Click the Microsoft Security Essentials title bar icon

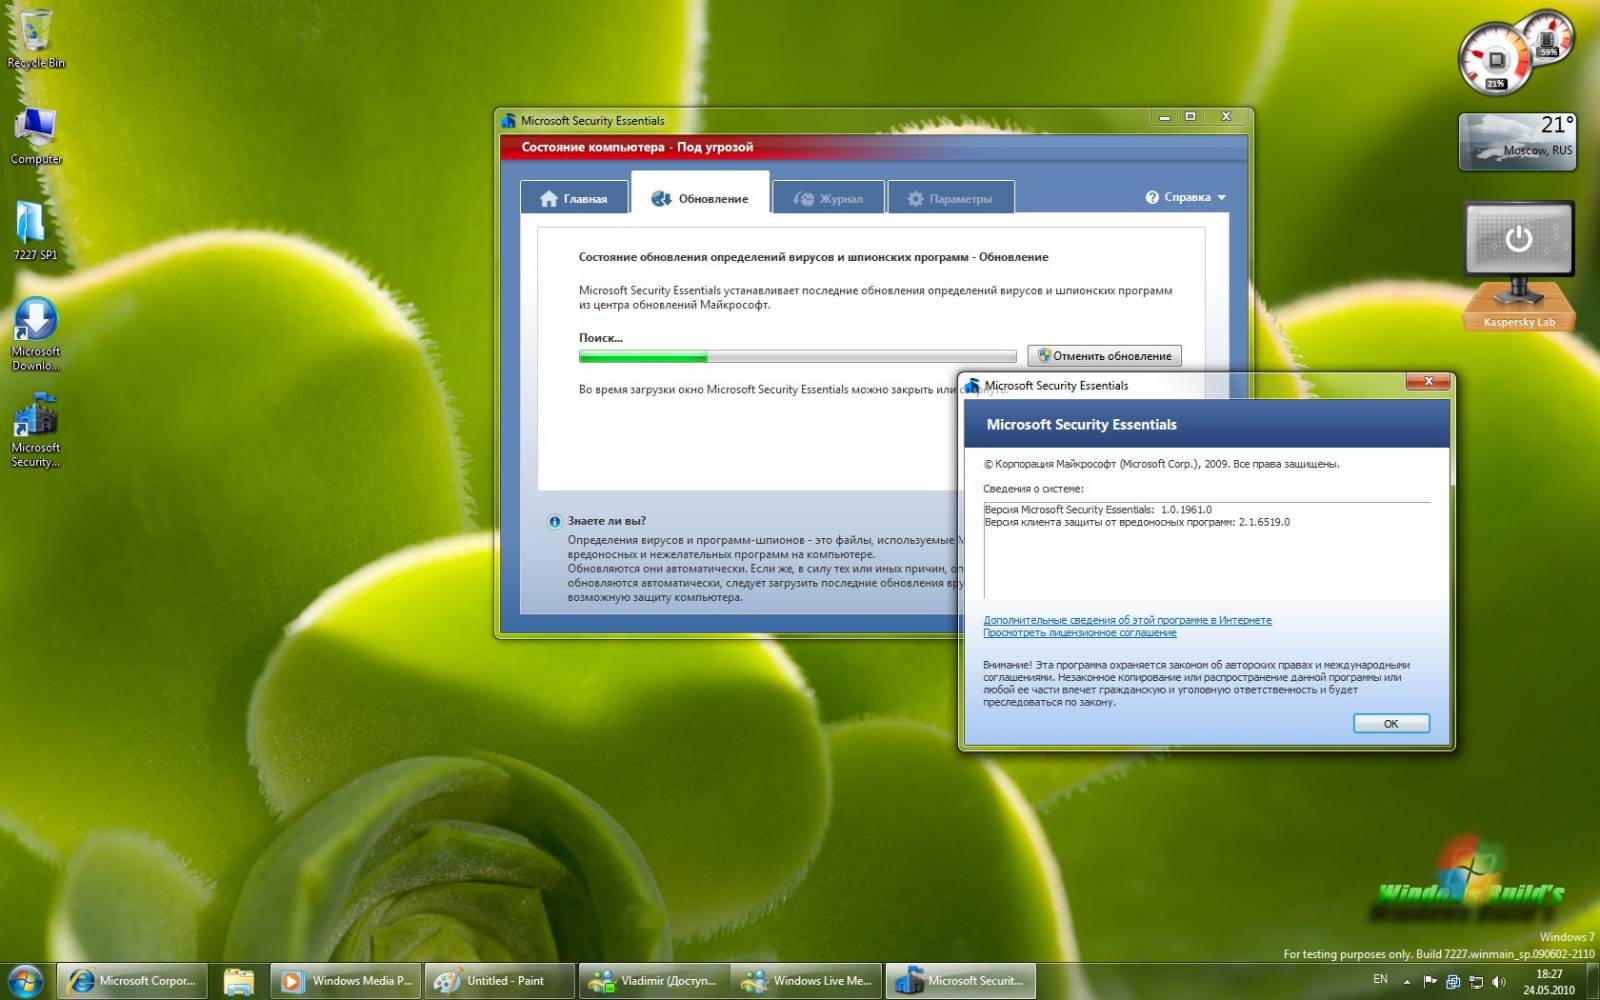[x=508, y=120]
